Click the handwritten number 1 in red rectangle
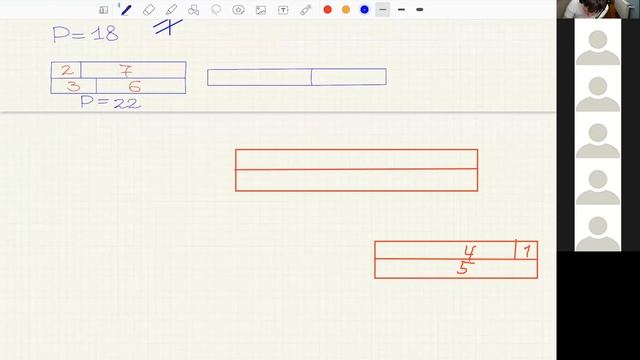 [x=527, y=251]
